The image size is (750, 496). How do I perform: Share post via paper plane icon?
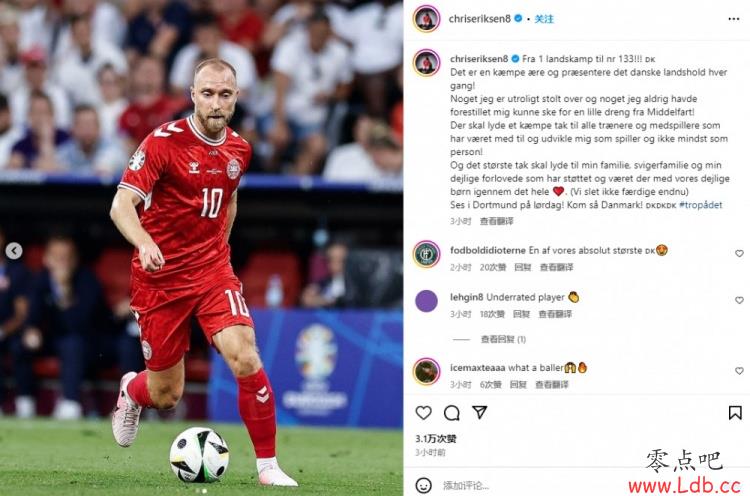click(480, 412)
